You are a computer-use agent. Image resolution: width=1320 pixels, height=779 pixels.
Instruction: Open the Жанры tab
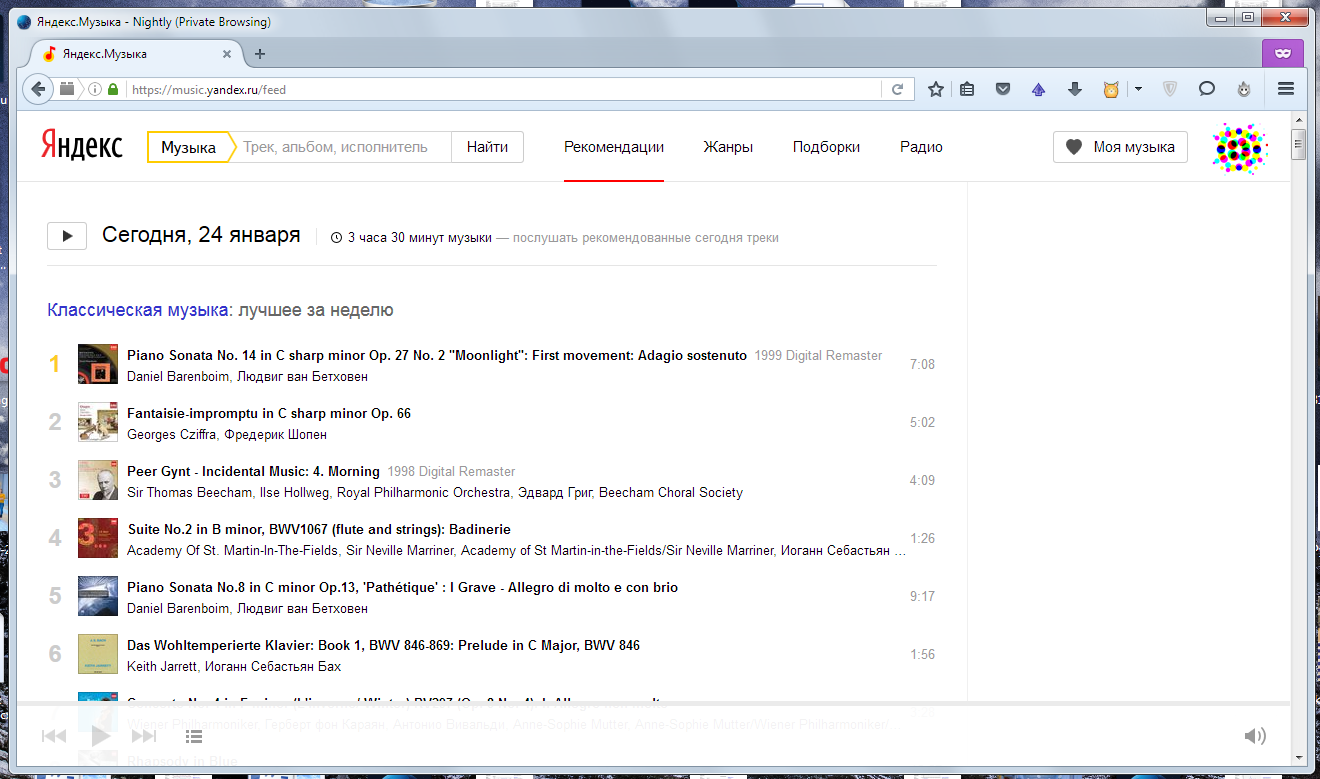[x=728, y=147]
